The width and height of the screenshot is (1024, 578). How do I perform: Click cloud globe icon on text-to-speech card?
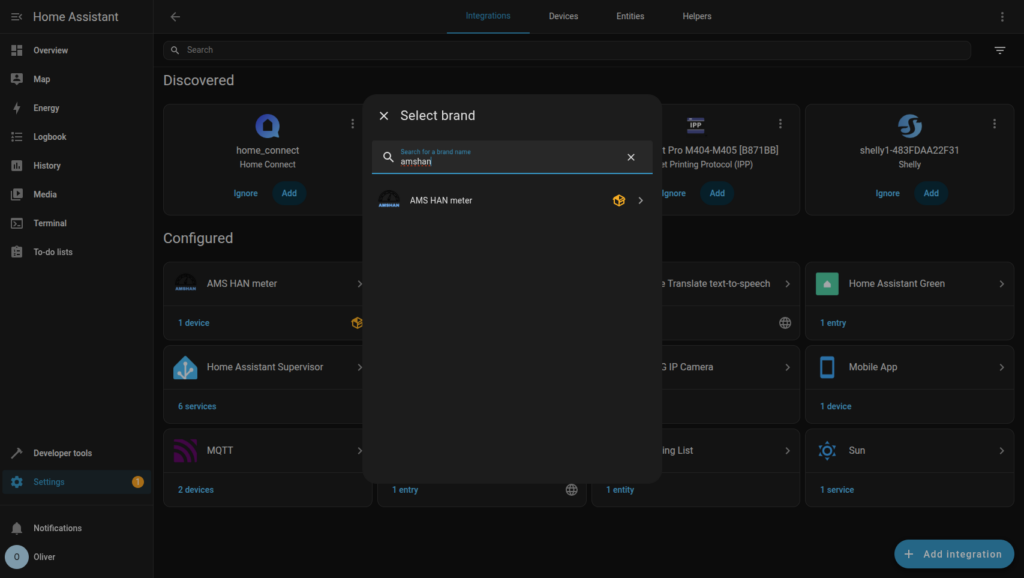pos(785,323)
